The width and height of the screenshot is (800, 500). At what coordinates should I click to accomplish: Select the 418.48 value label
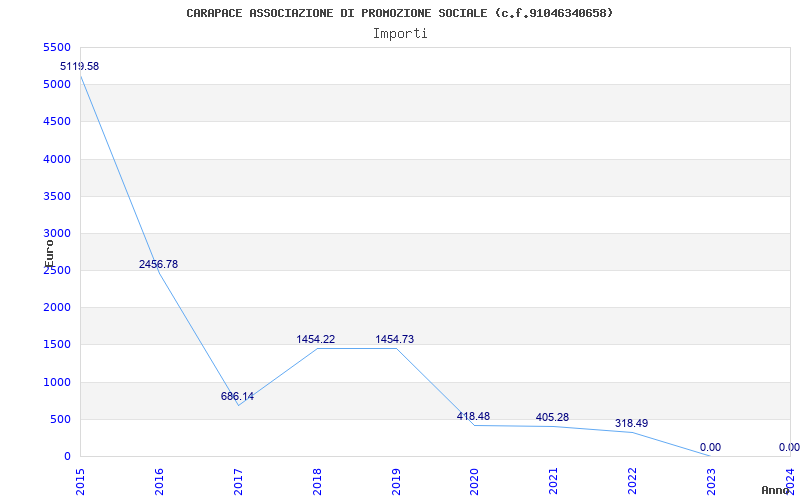coord(473,416)
